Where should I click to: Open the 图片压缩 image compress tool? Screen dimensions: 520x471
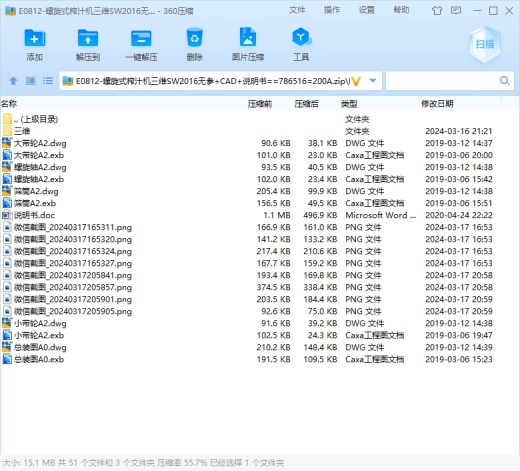coord(248,37)
